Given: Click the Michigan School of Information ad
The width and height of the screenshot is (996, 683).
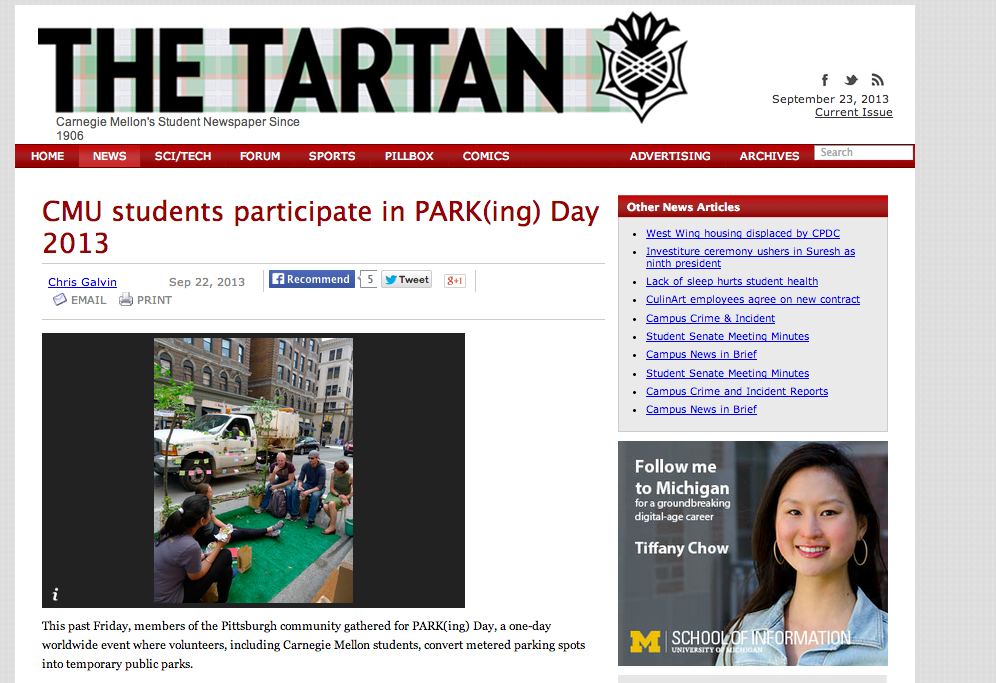Looking at the screenshot, I should 753,553.
